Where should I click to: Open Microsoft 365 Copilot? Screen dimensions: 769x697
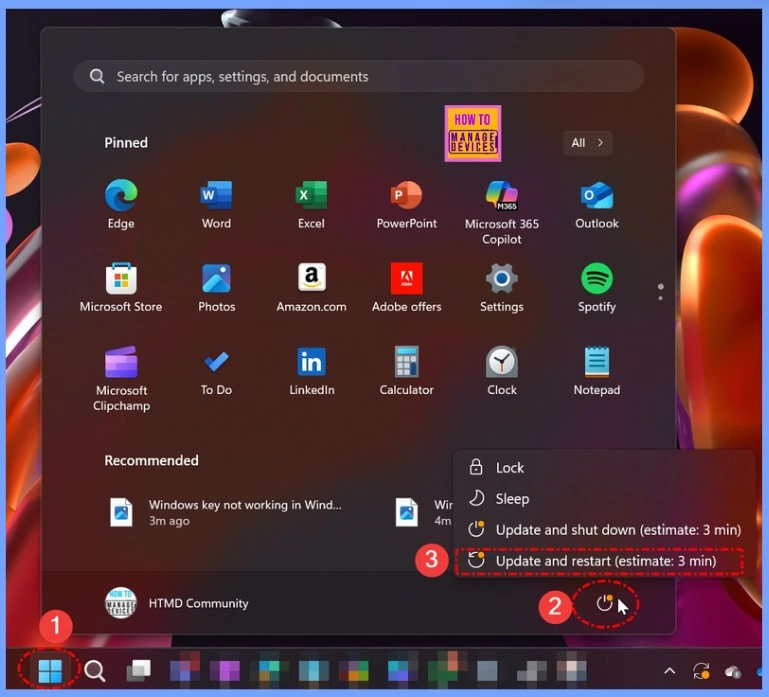502,212
